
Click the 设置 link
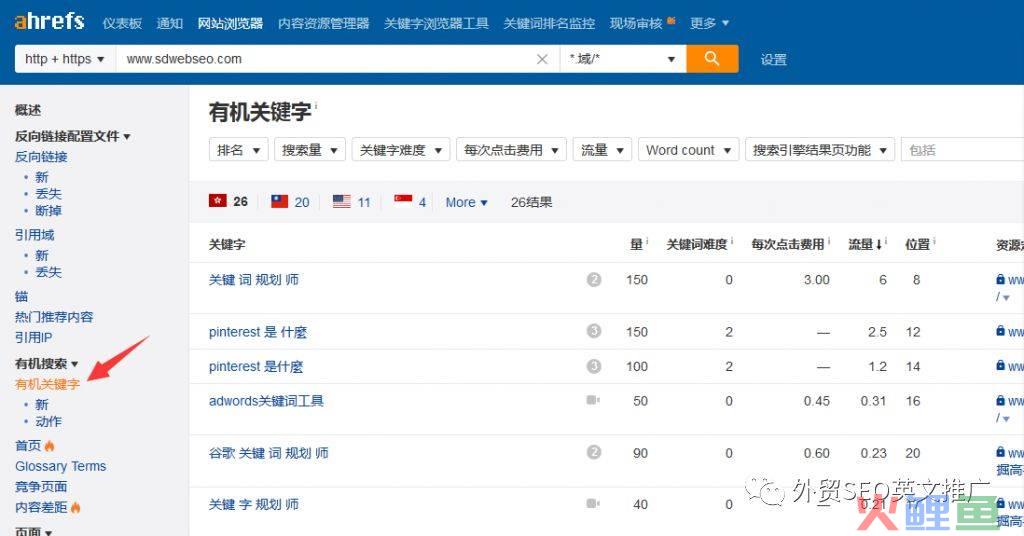[x=774, y=59]
